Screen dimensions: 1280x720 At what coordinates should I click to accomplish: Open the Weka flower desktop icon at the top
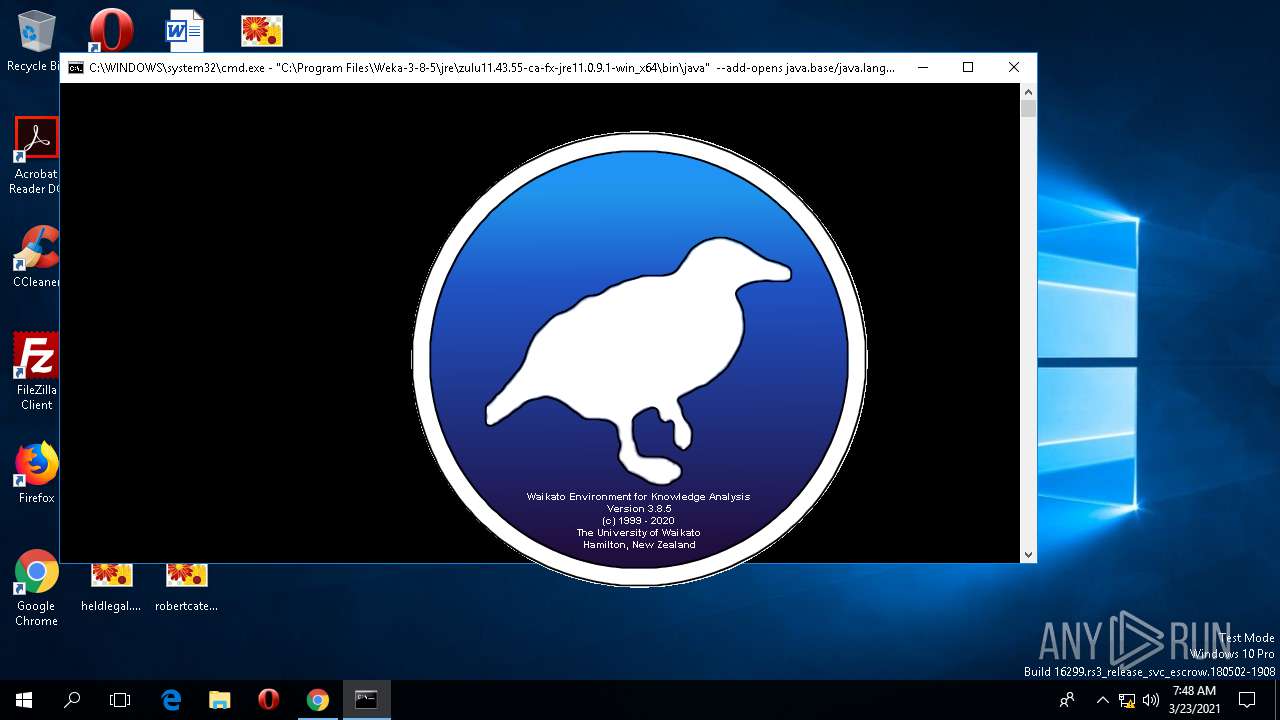tap(262, 30)
